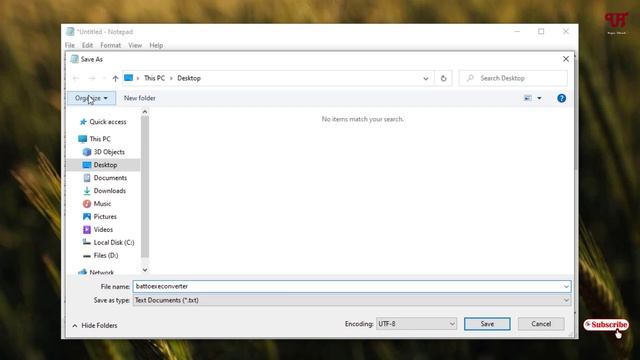Click This PC in the address bar
640x360 pixels.
pos(154,78)
